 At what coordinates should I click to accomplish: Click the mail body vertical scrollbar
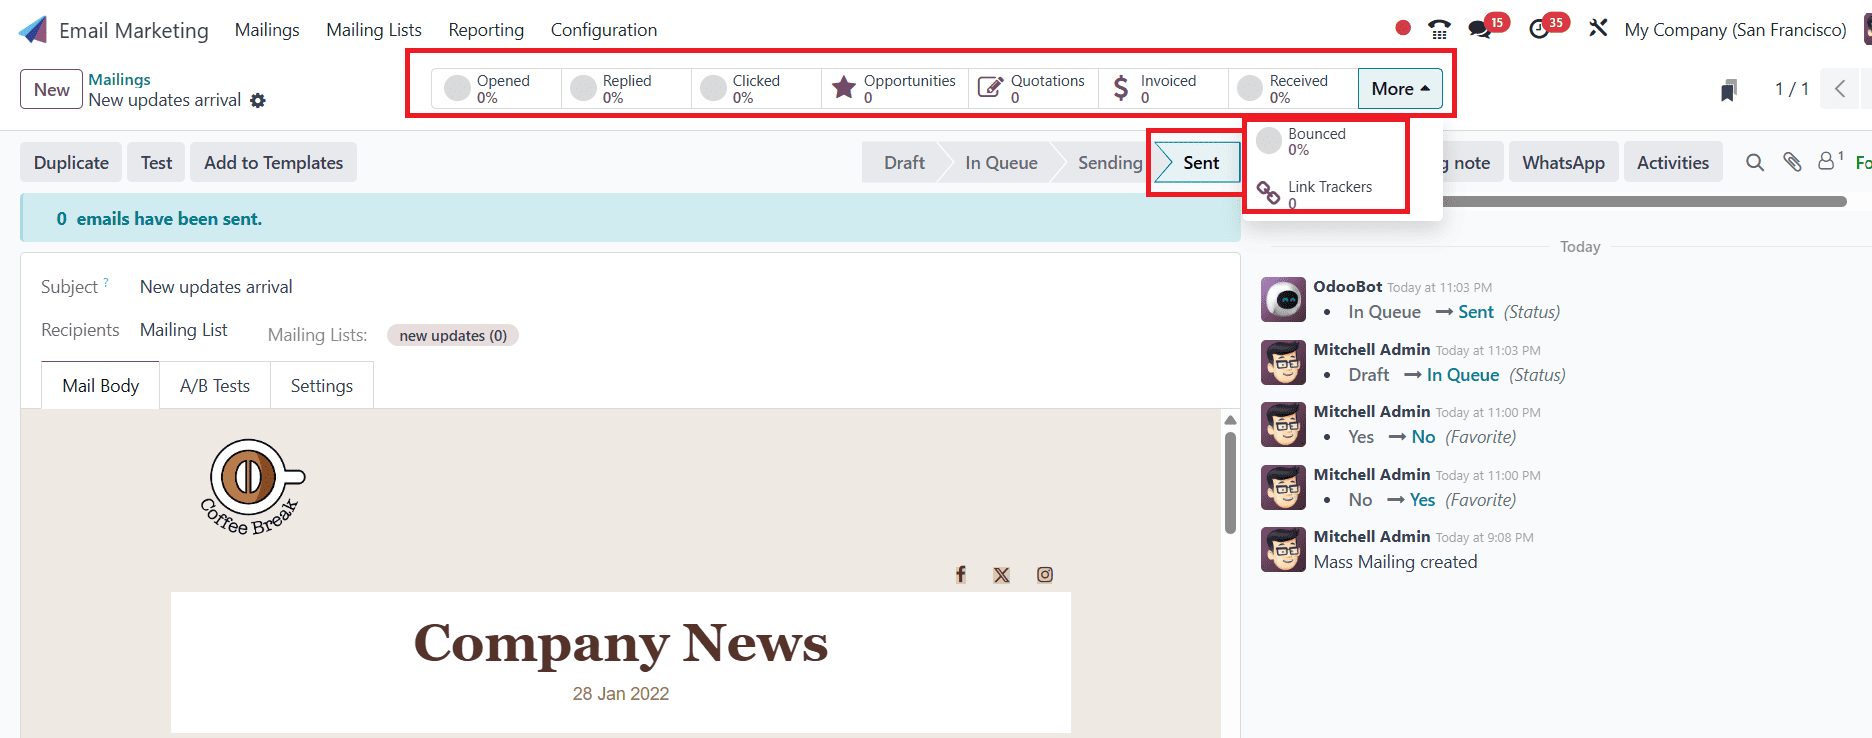pos(1230,483)
